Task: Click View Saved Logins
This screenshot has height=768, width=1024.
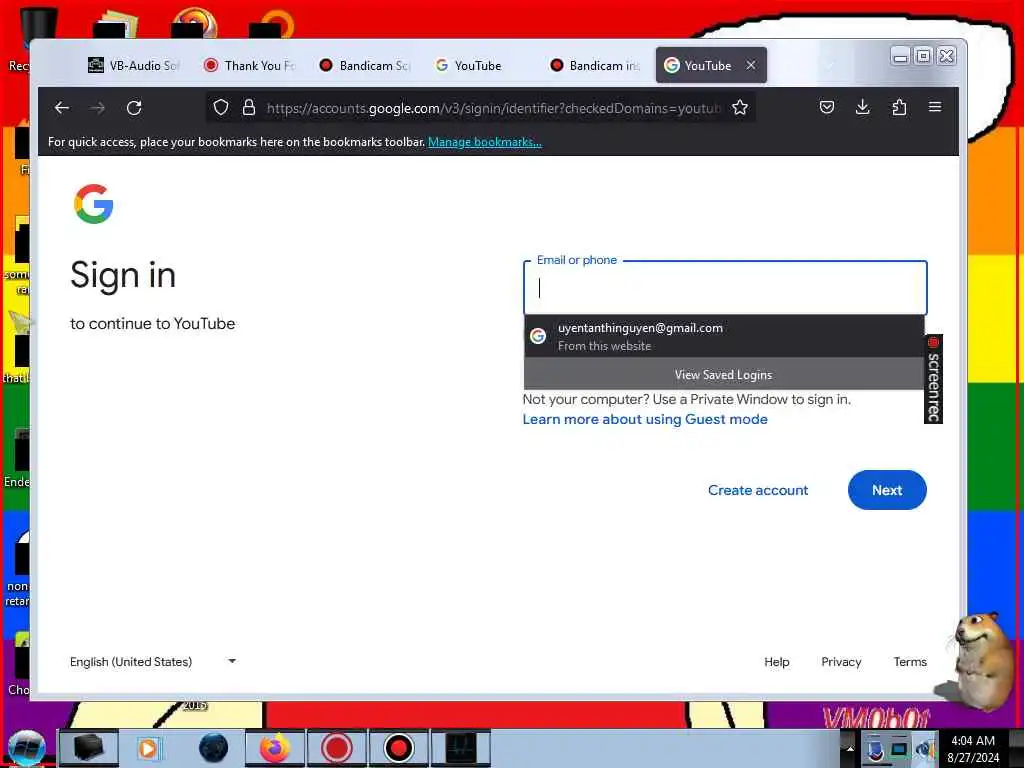Action: point(724,374)
